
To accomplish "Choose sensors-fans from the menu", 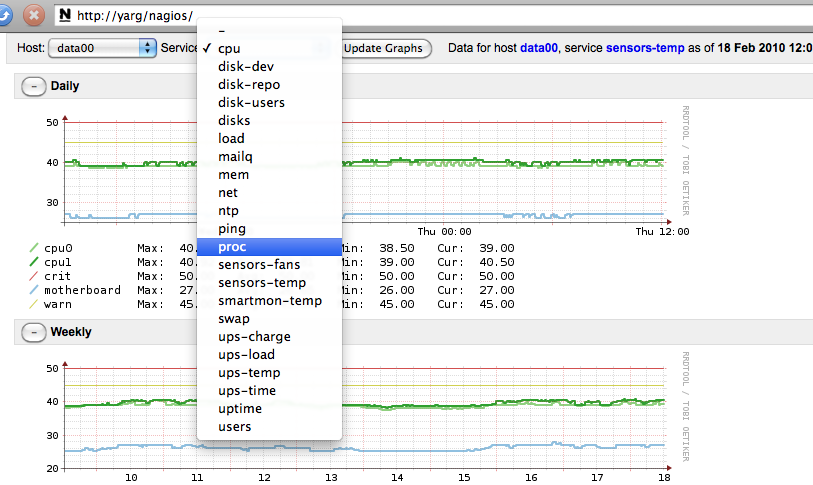I will tap(269, 265).
